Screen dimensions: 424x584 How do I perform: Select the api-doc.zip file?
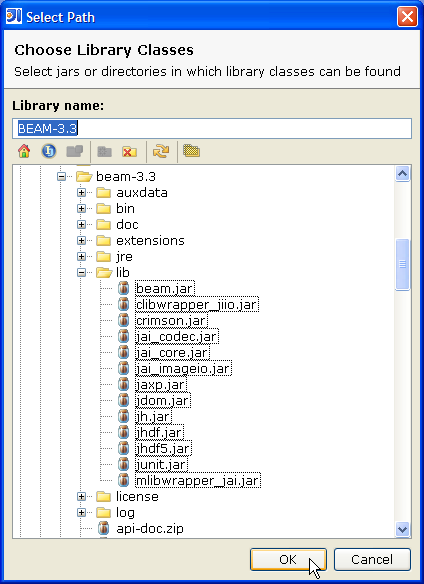150,529
